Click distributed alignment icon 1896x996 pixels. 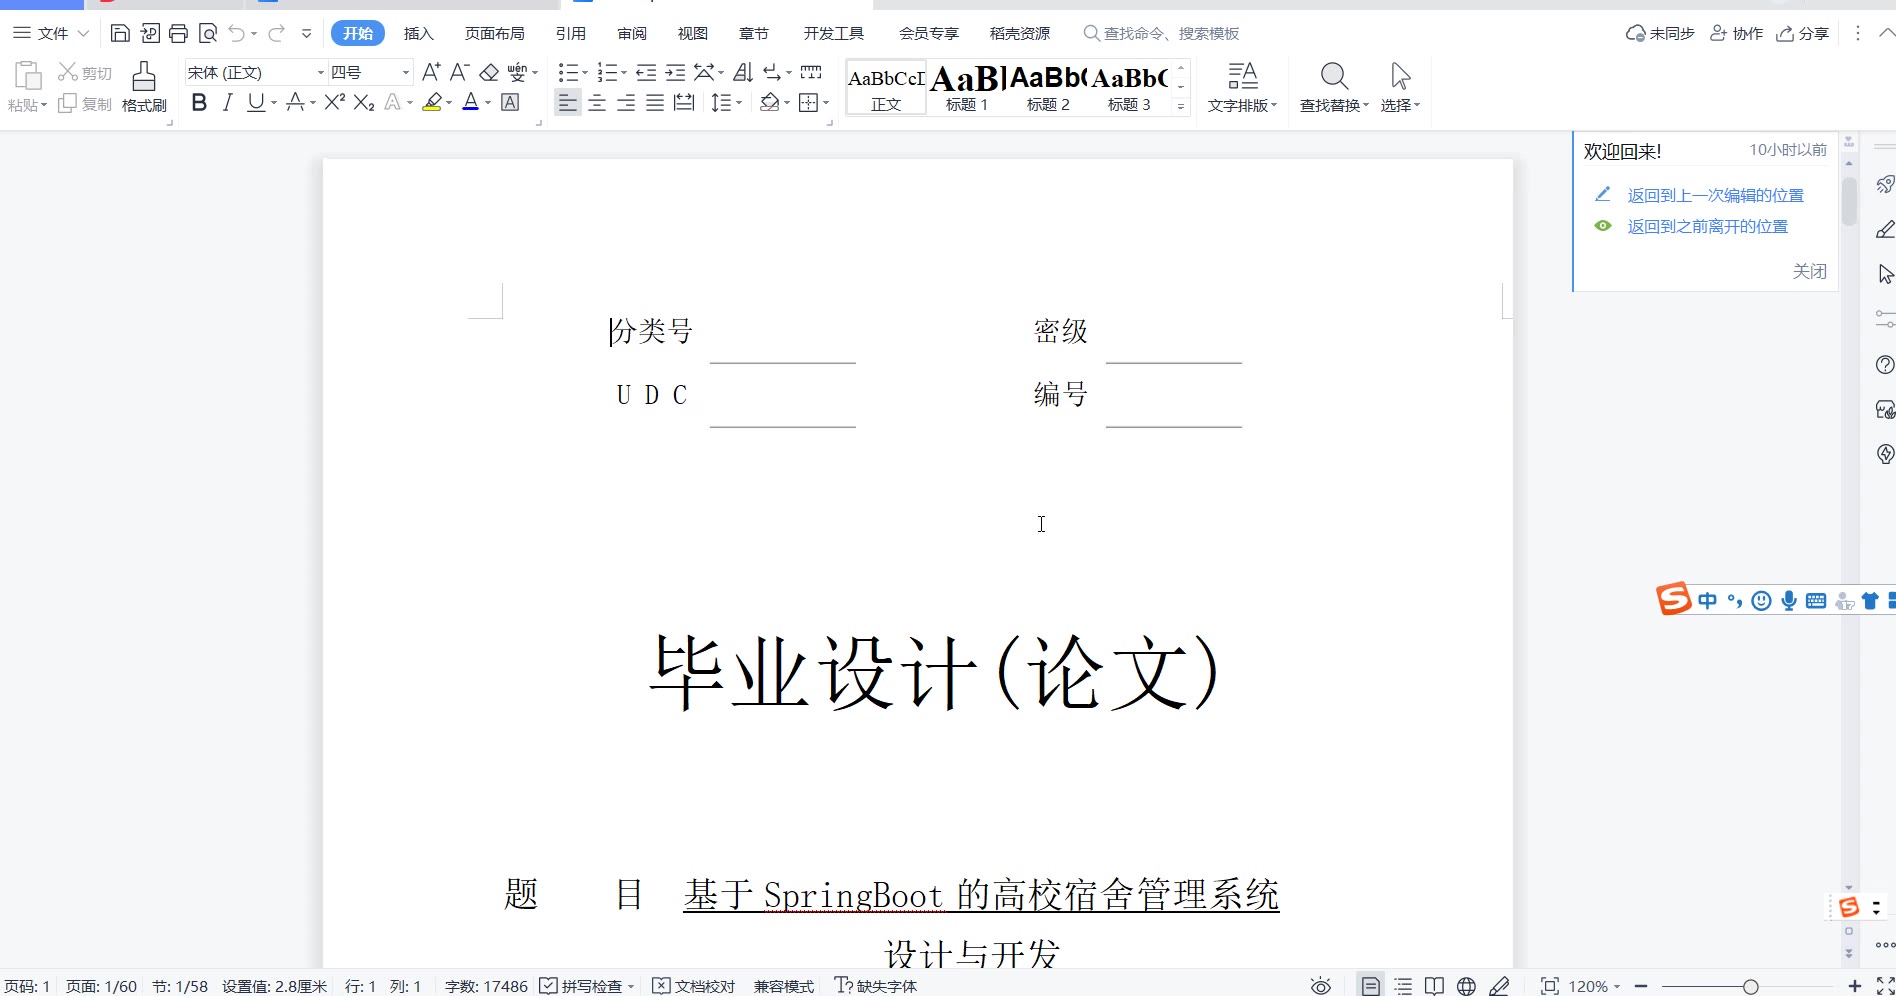684,102
